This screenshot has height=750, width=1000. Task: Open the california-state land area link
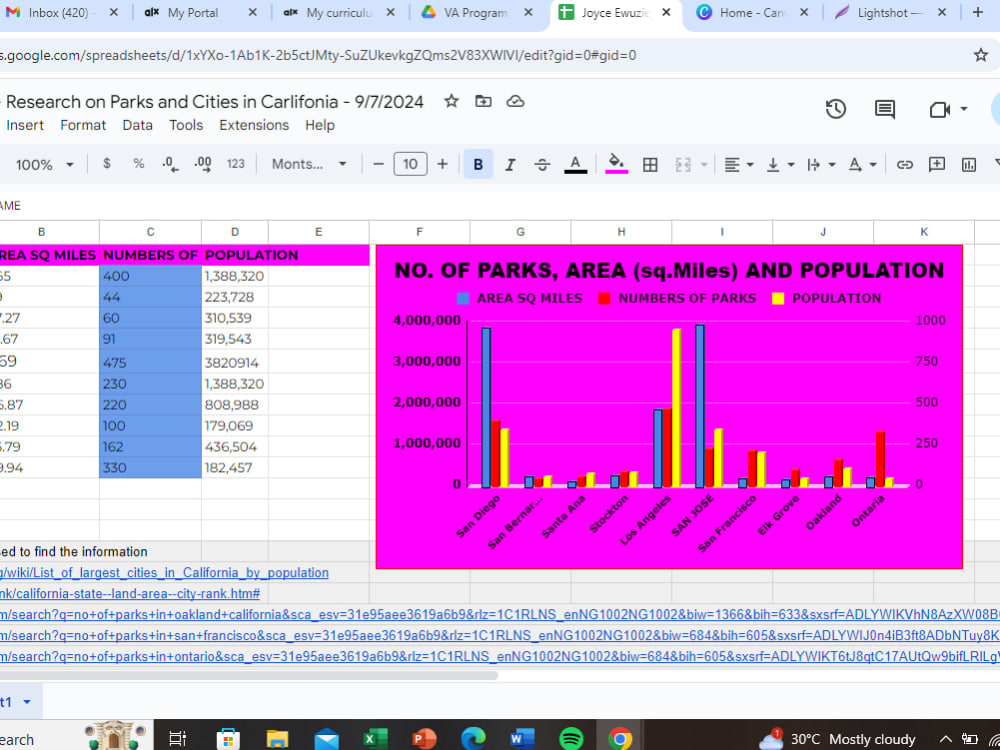click(130, 594)
